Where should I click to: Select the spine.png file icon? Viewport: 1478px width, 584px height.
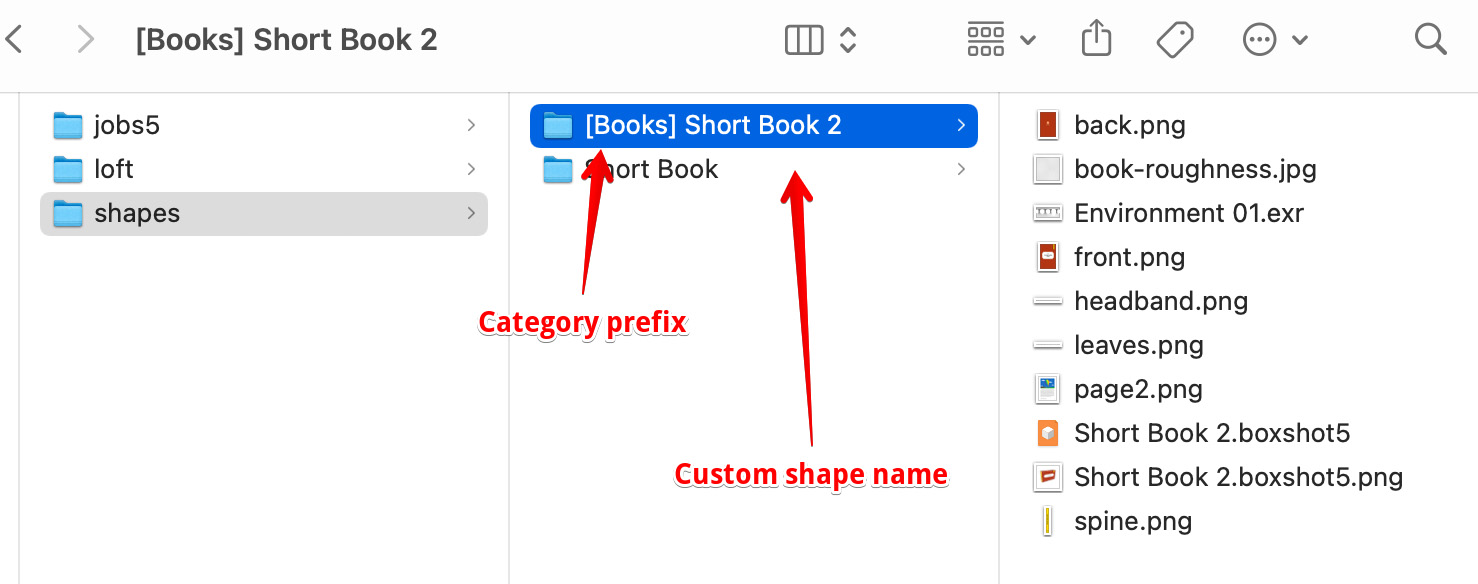click(x=1048, y=521)
